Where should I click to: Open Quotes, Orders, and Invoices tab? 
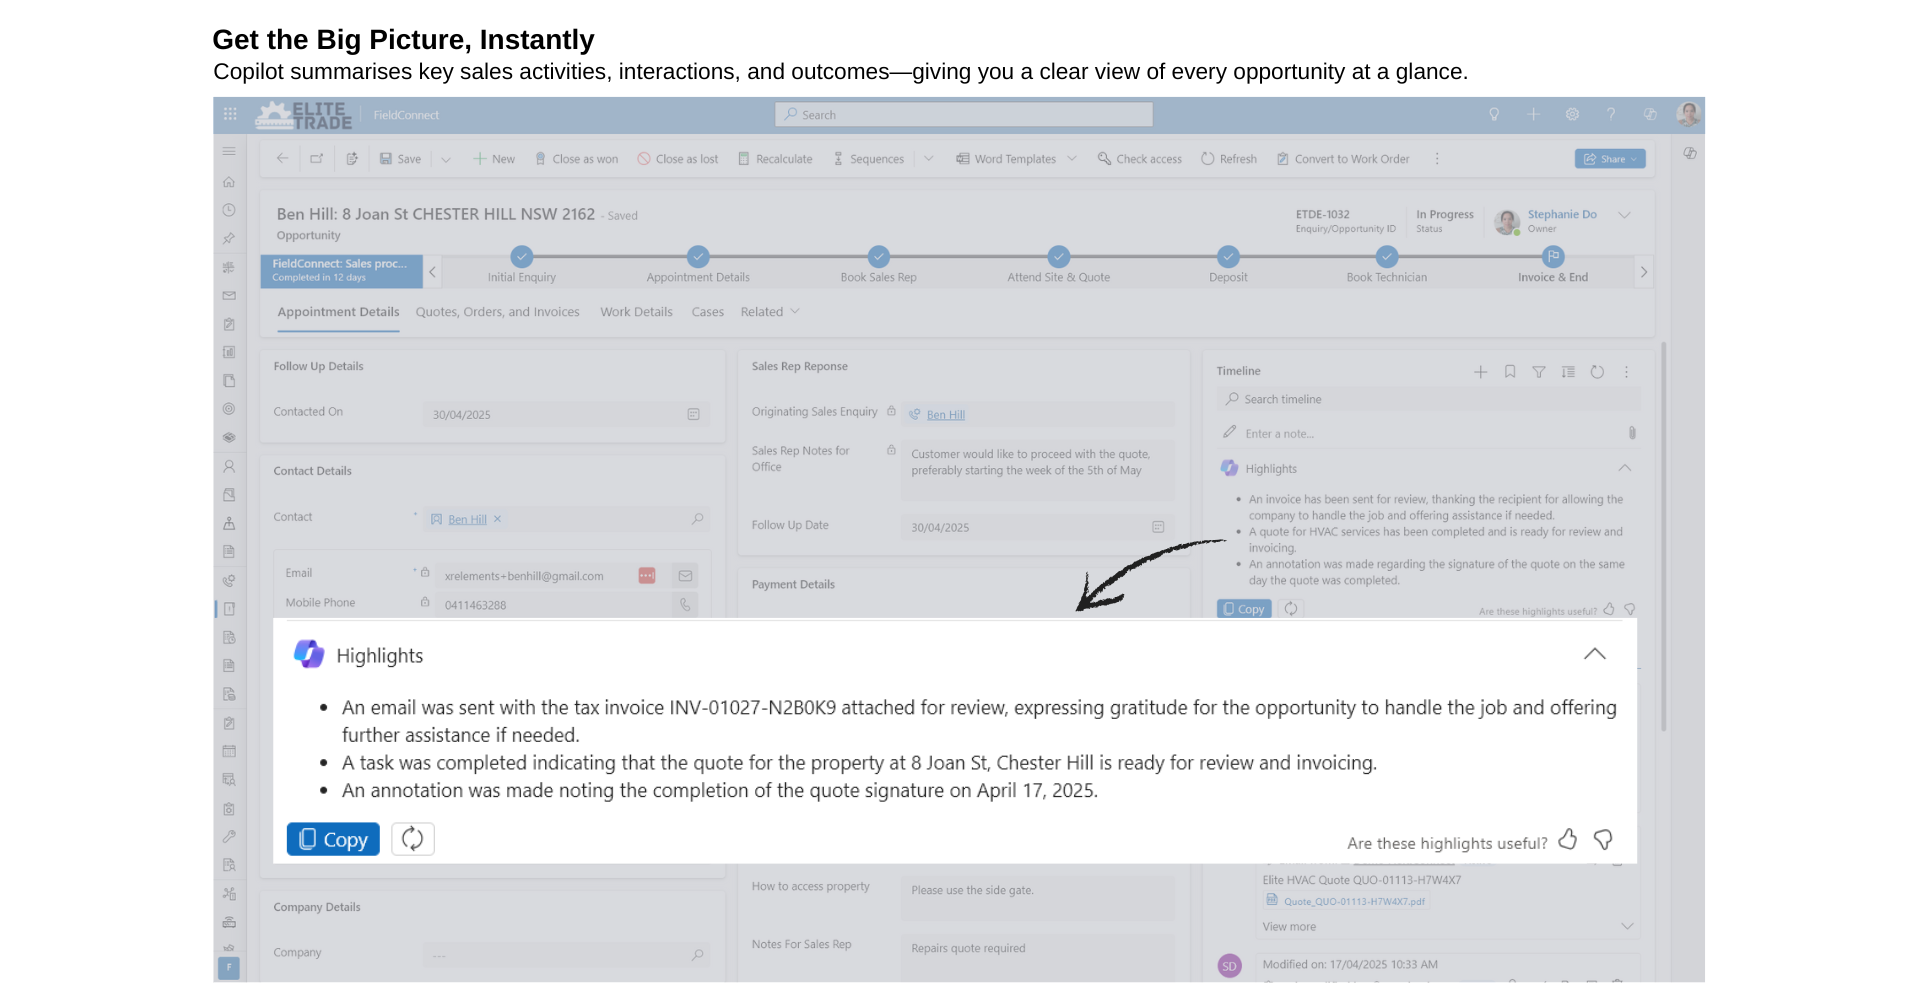coord(498,312)
